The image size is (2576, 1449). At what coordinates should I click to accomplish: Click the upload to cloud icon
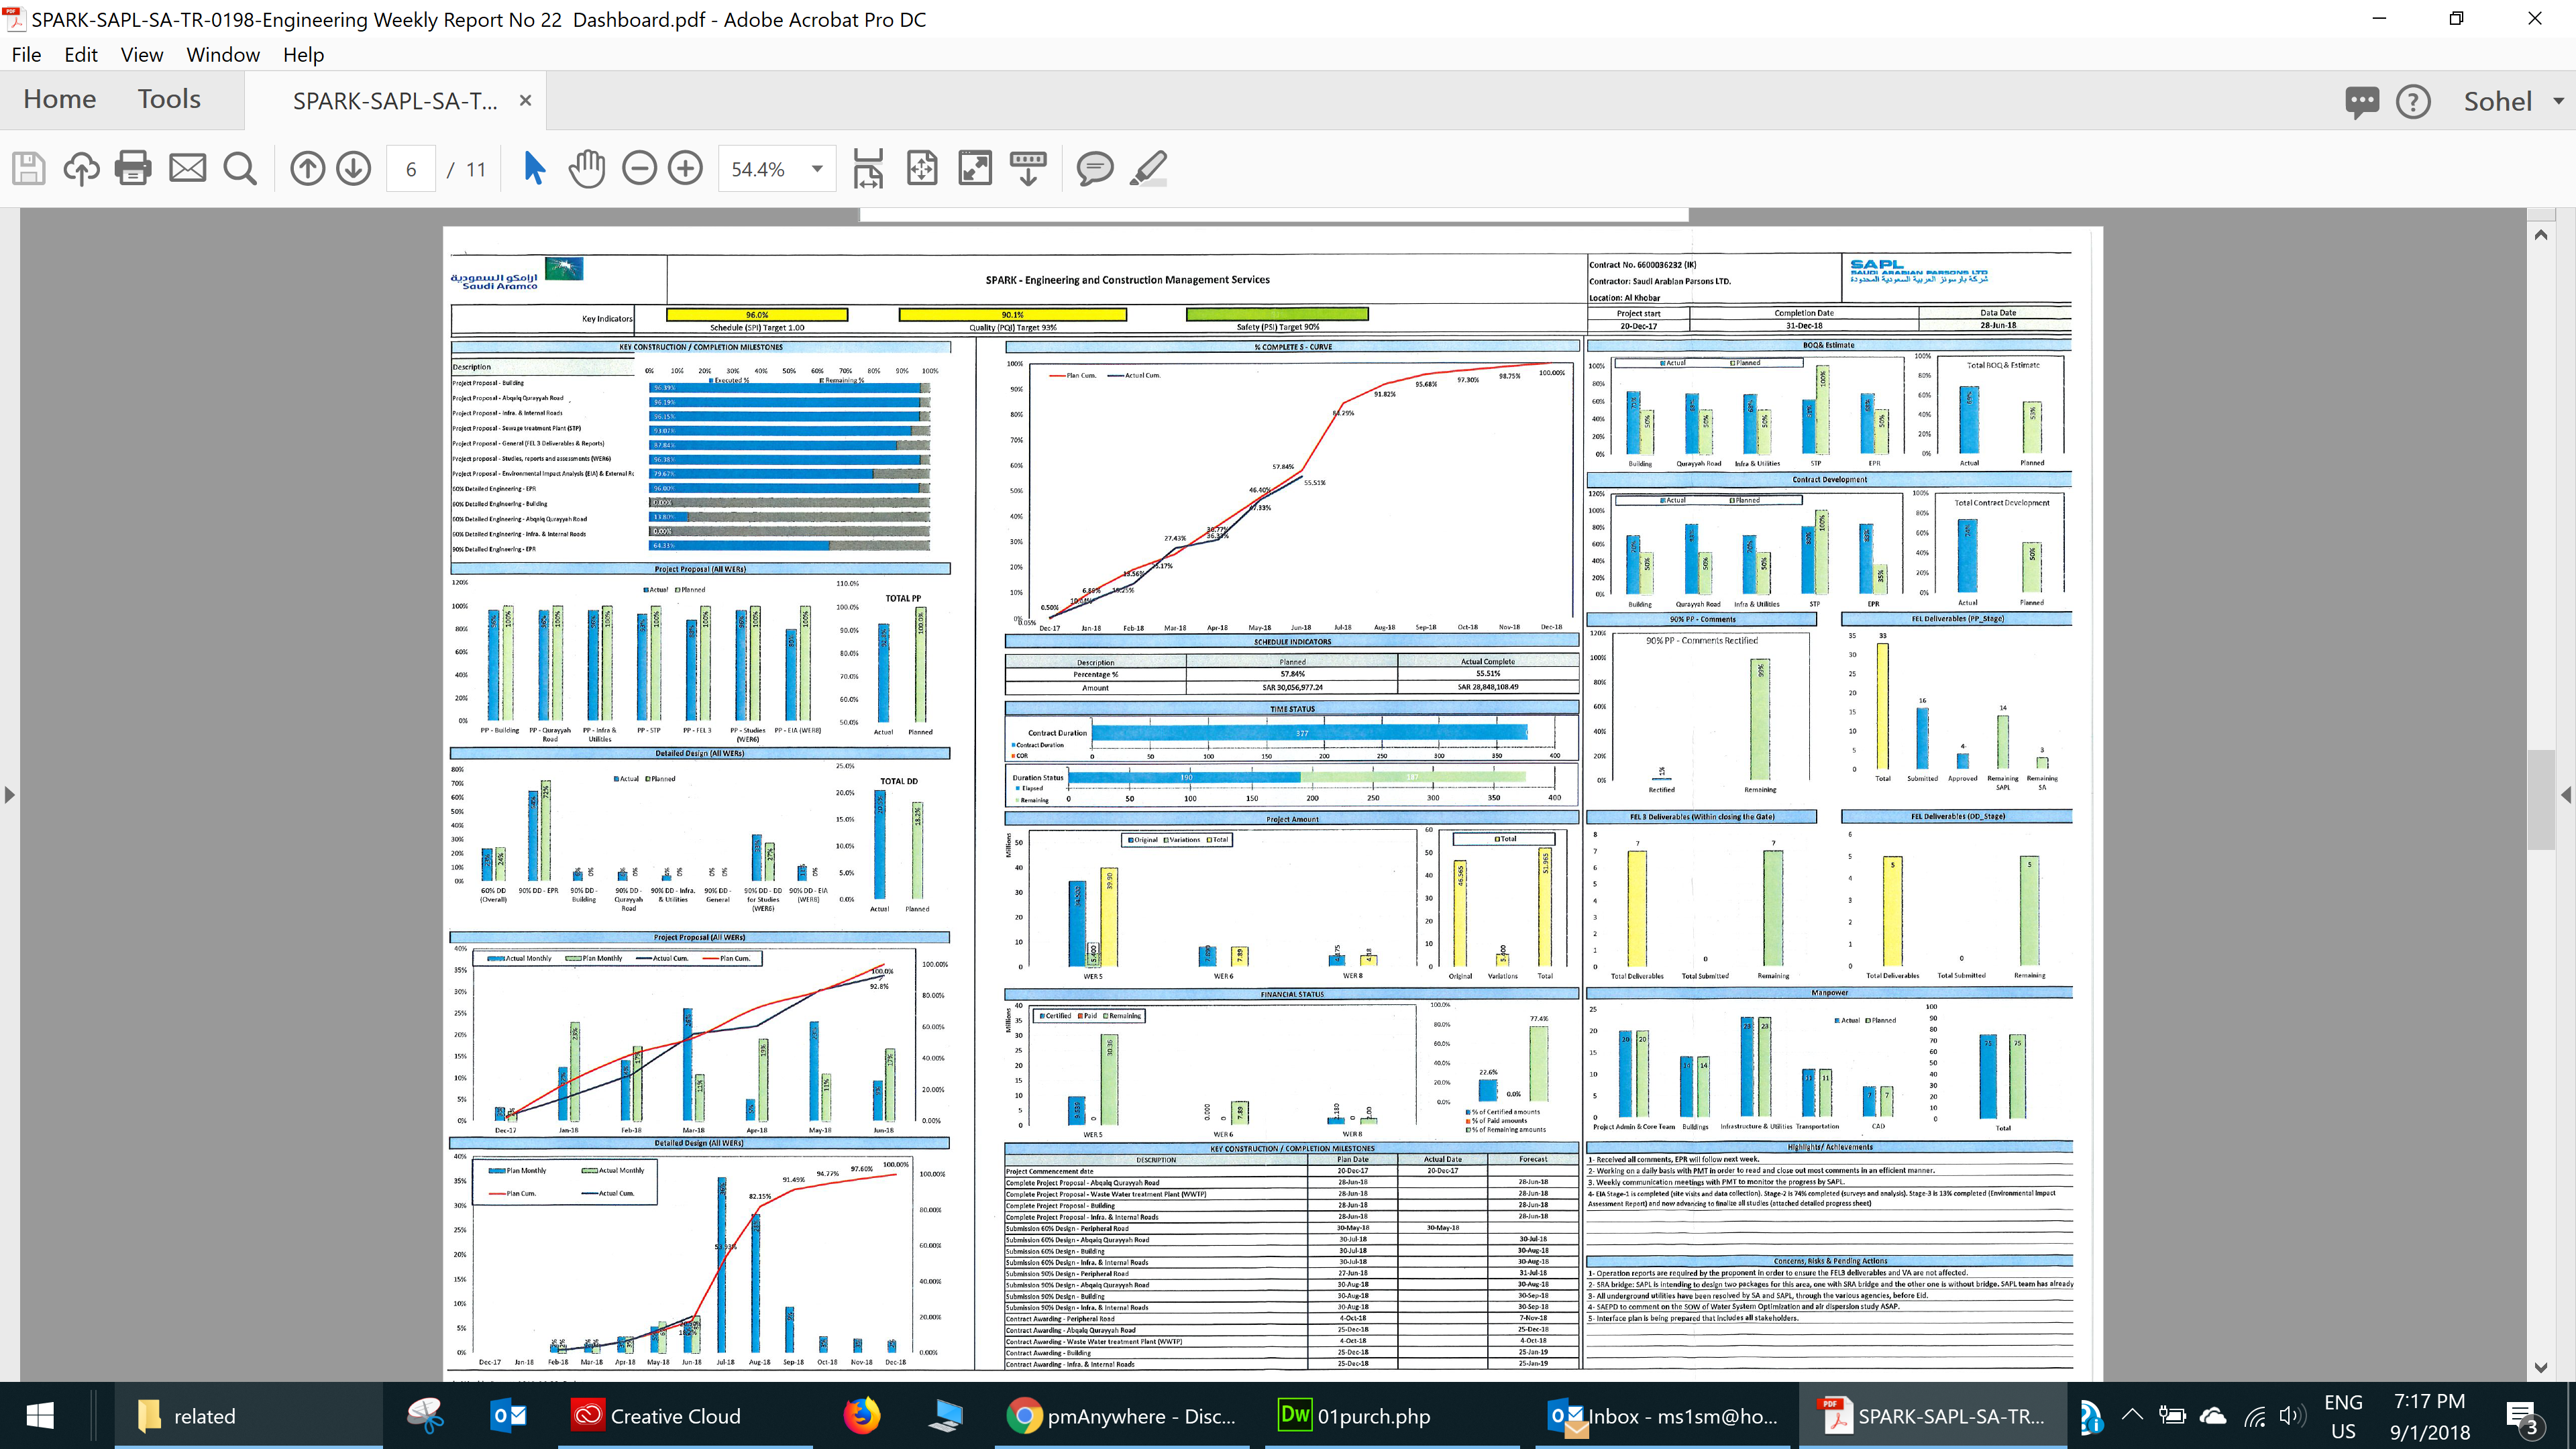[81, 168]
